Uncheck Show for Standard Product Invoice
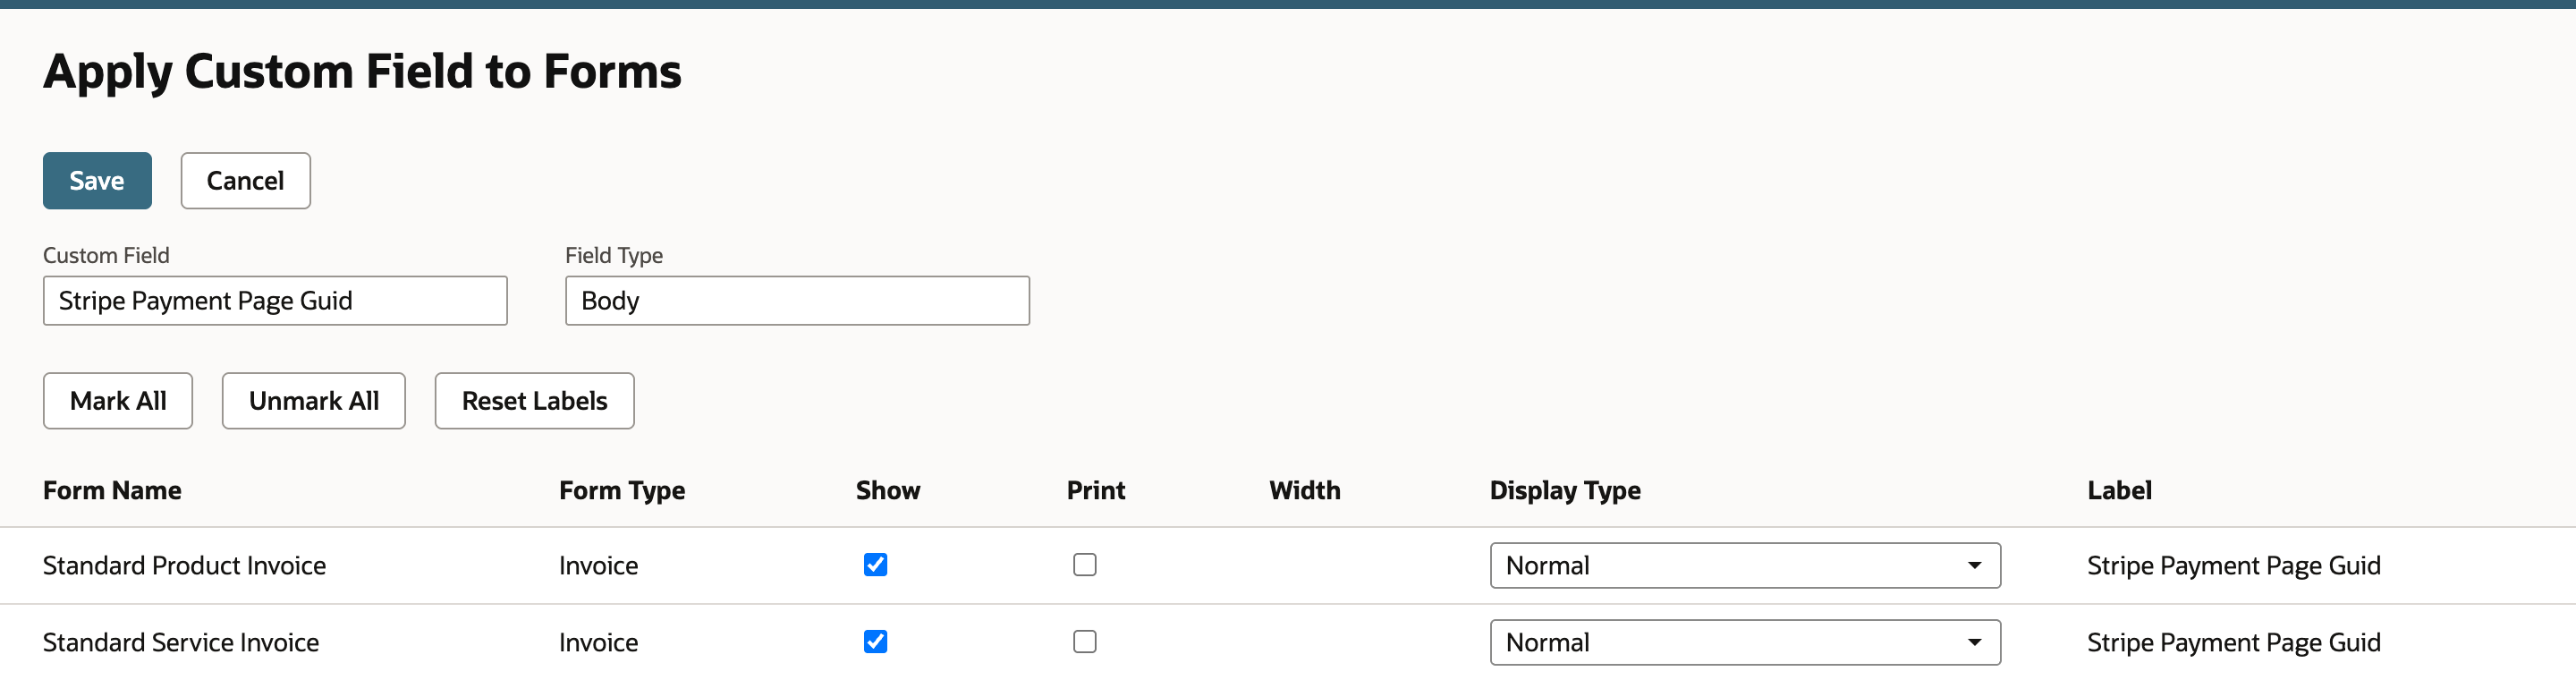The height and width of the screenshot is (680, 2576). (875, 565)
